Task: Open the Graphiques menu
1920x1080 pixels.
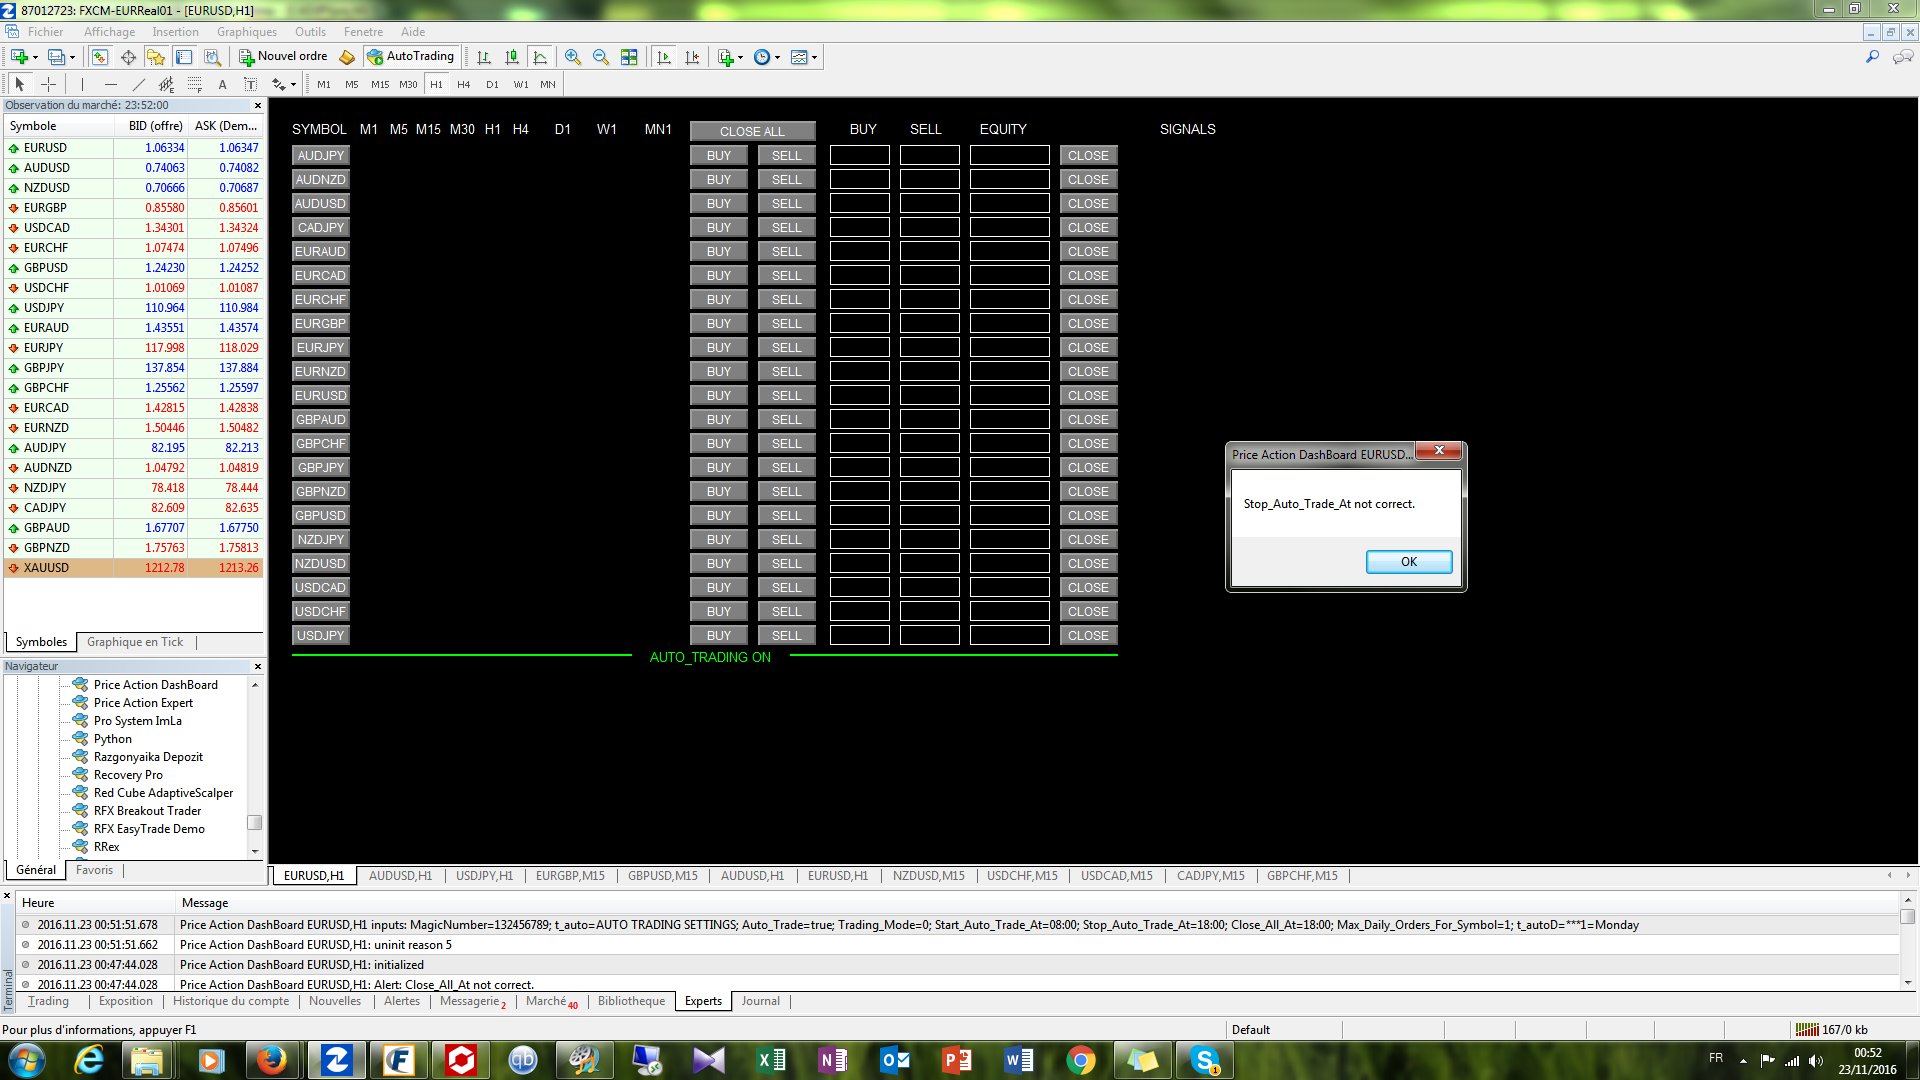Action: (x=246, y=32)
